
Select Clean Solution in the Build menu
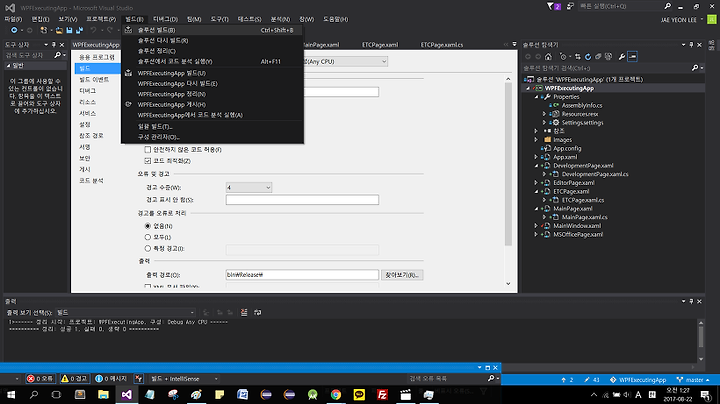point(212,51)
